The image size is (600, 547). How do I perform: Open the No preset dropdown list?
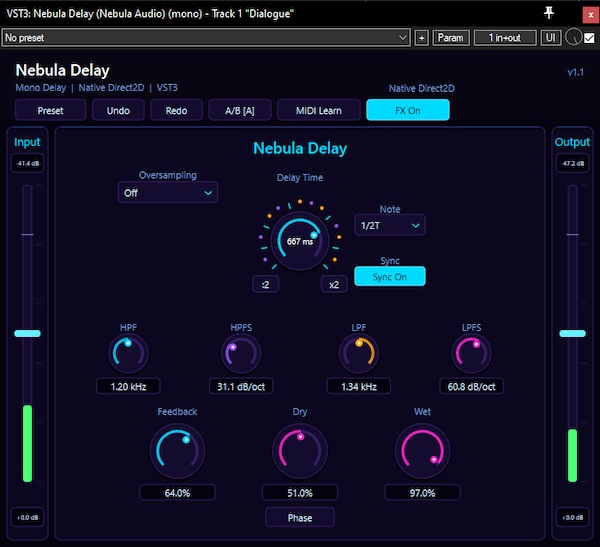tap(206, 38)
